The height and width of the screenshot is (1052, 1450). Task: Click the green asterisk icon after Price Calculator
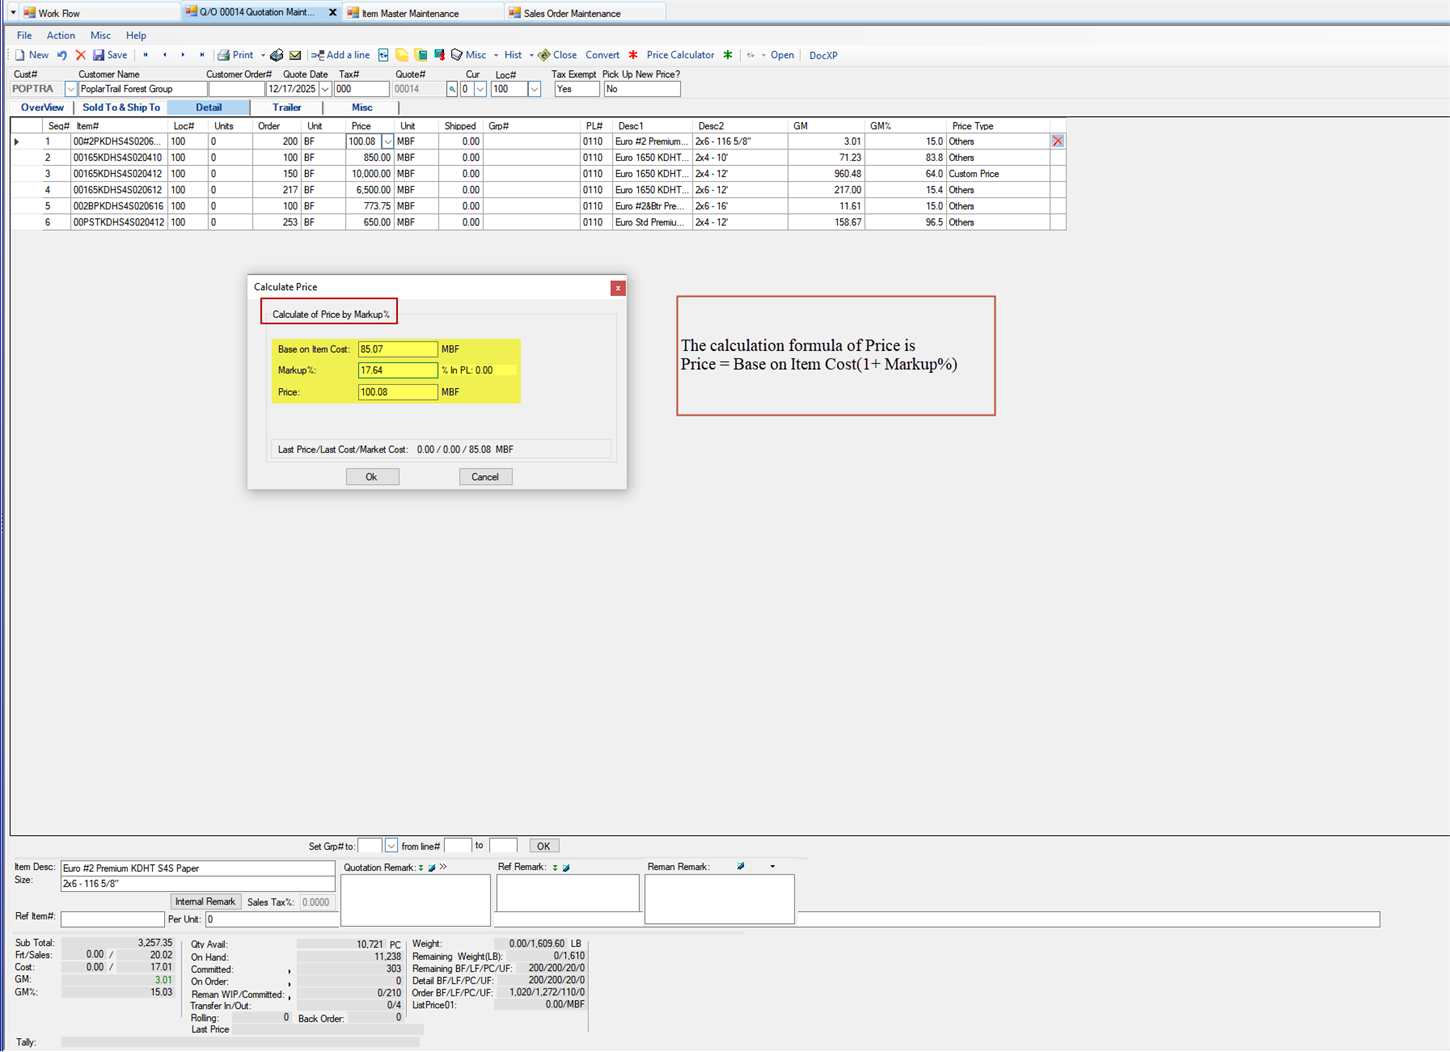(726, 55)
